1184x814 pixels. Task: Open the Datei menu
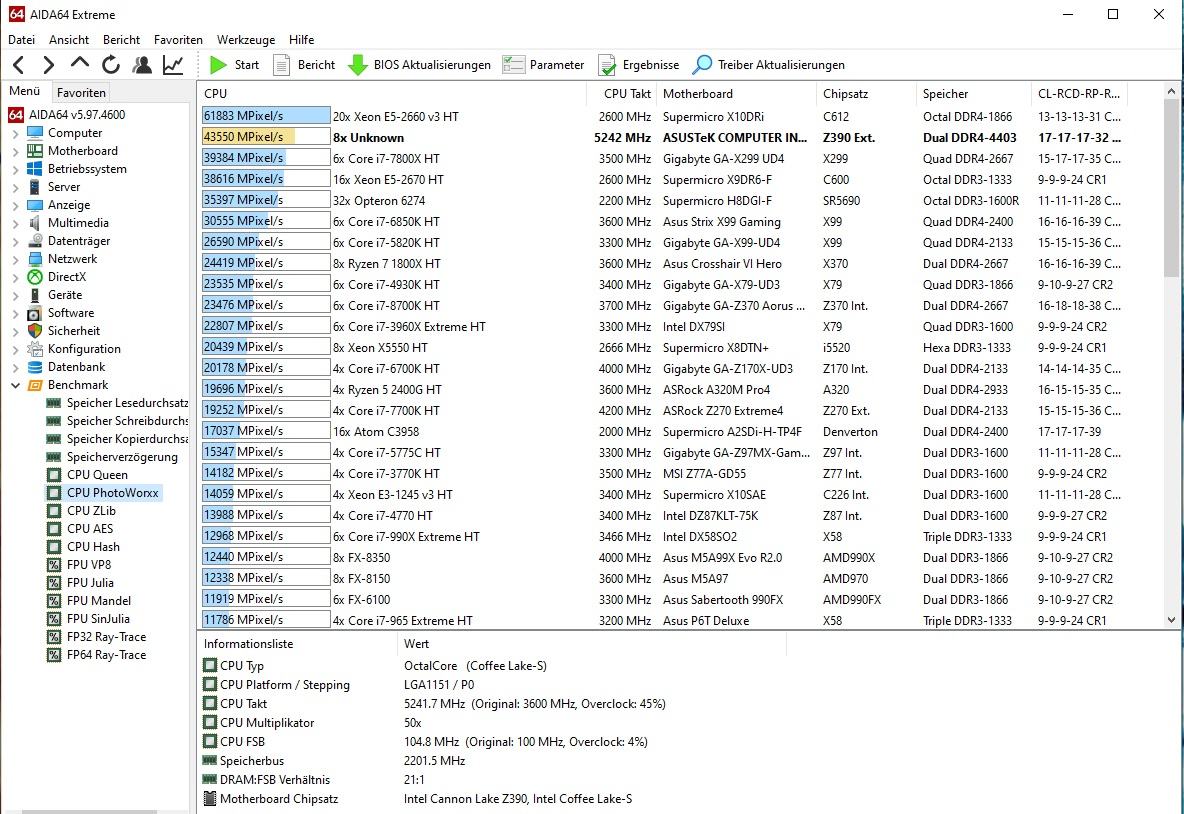21,40
